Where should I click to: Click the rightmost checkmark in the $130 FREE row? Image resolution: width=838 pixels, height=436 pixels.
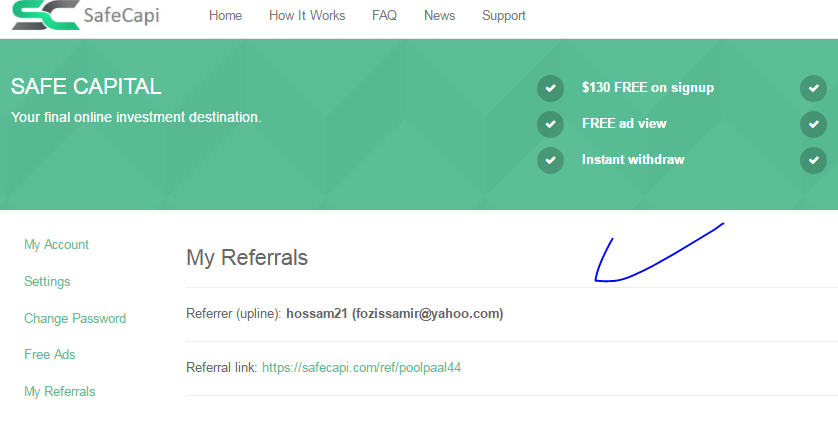click(813, 88)
